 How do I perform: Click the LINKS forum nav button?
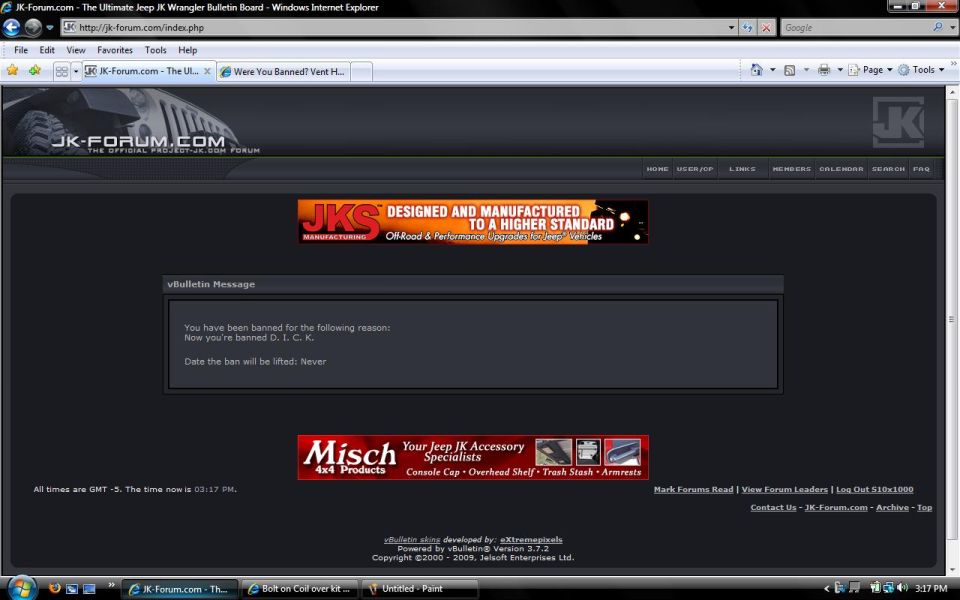pyautogui.click(x=742, y=169)
